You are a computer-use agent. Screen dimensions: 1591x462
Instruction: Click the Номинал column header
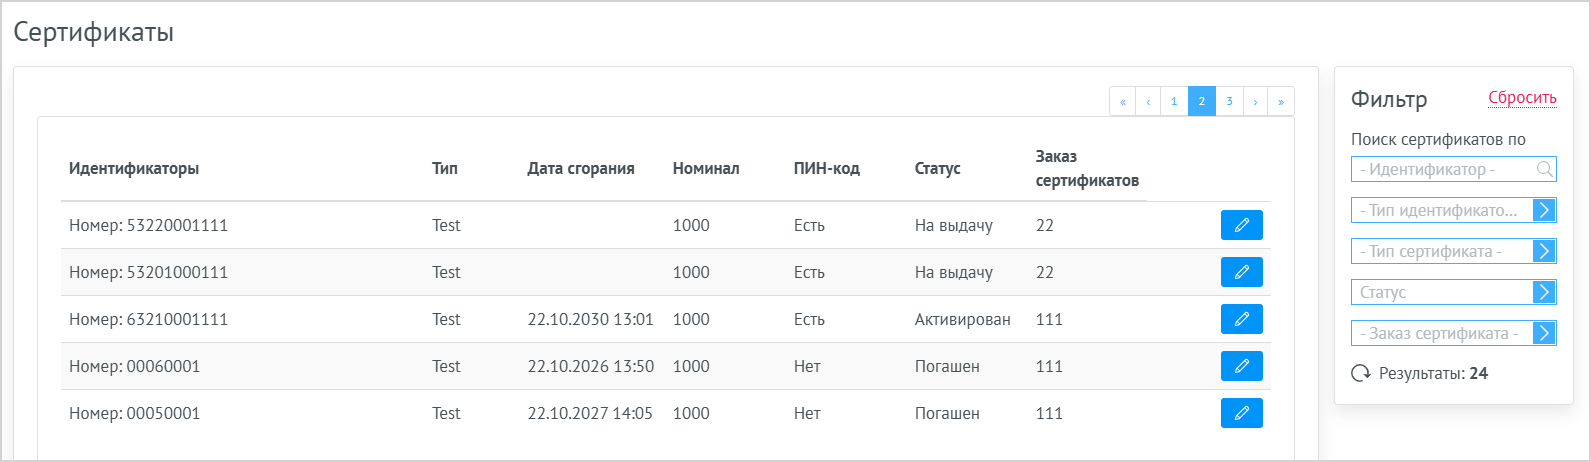click(706, 168)
